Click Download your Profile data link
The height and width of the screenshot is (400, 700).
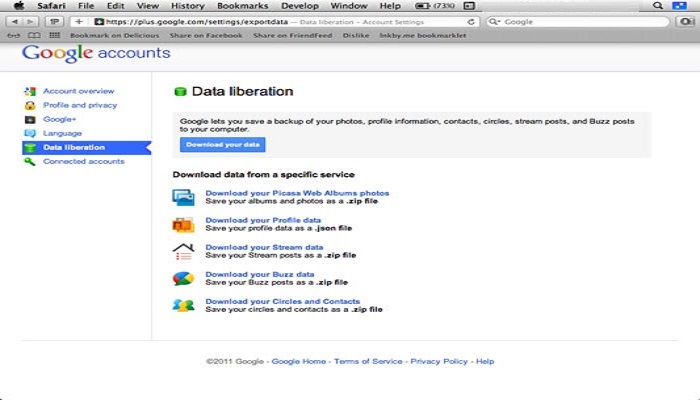point(263,220)
